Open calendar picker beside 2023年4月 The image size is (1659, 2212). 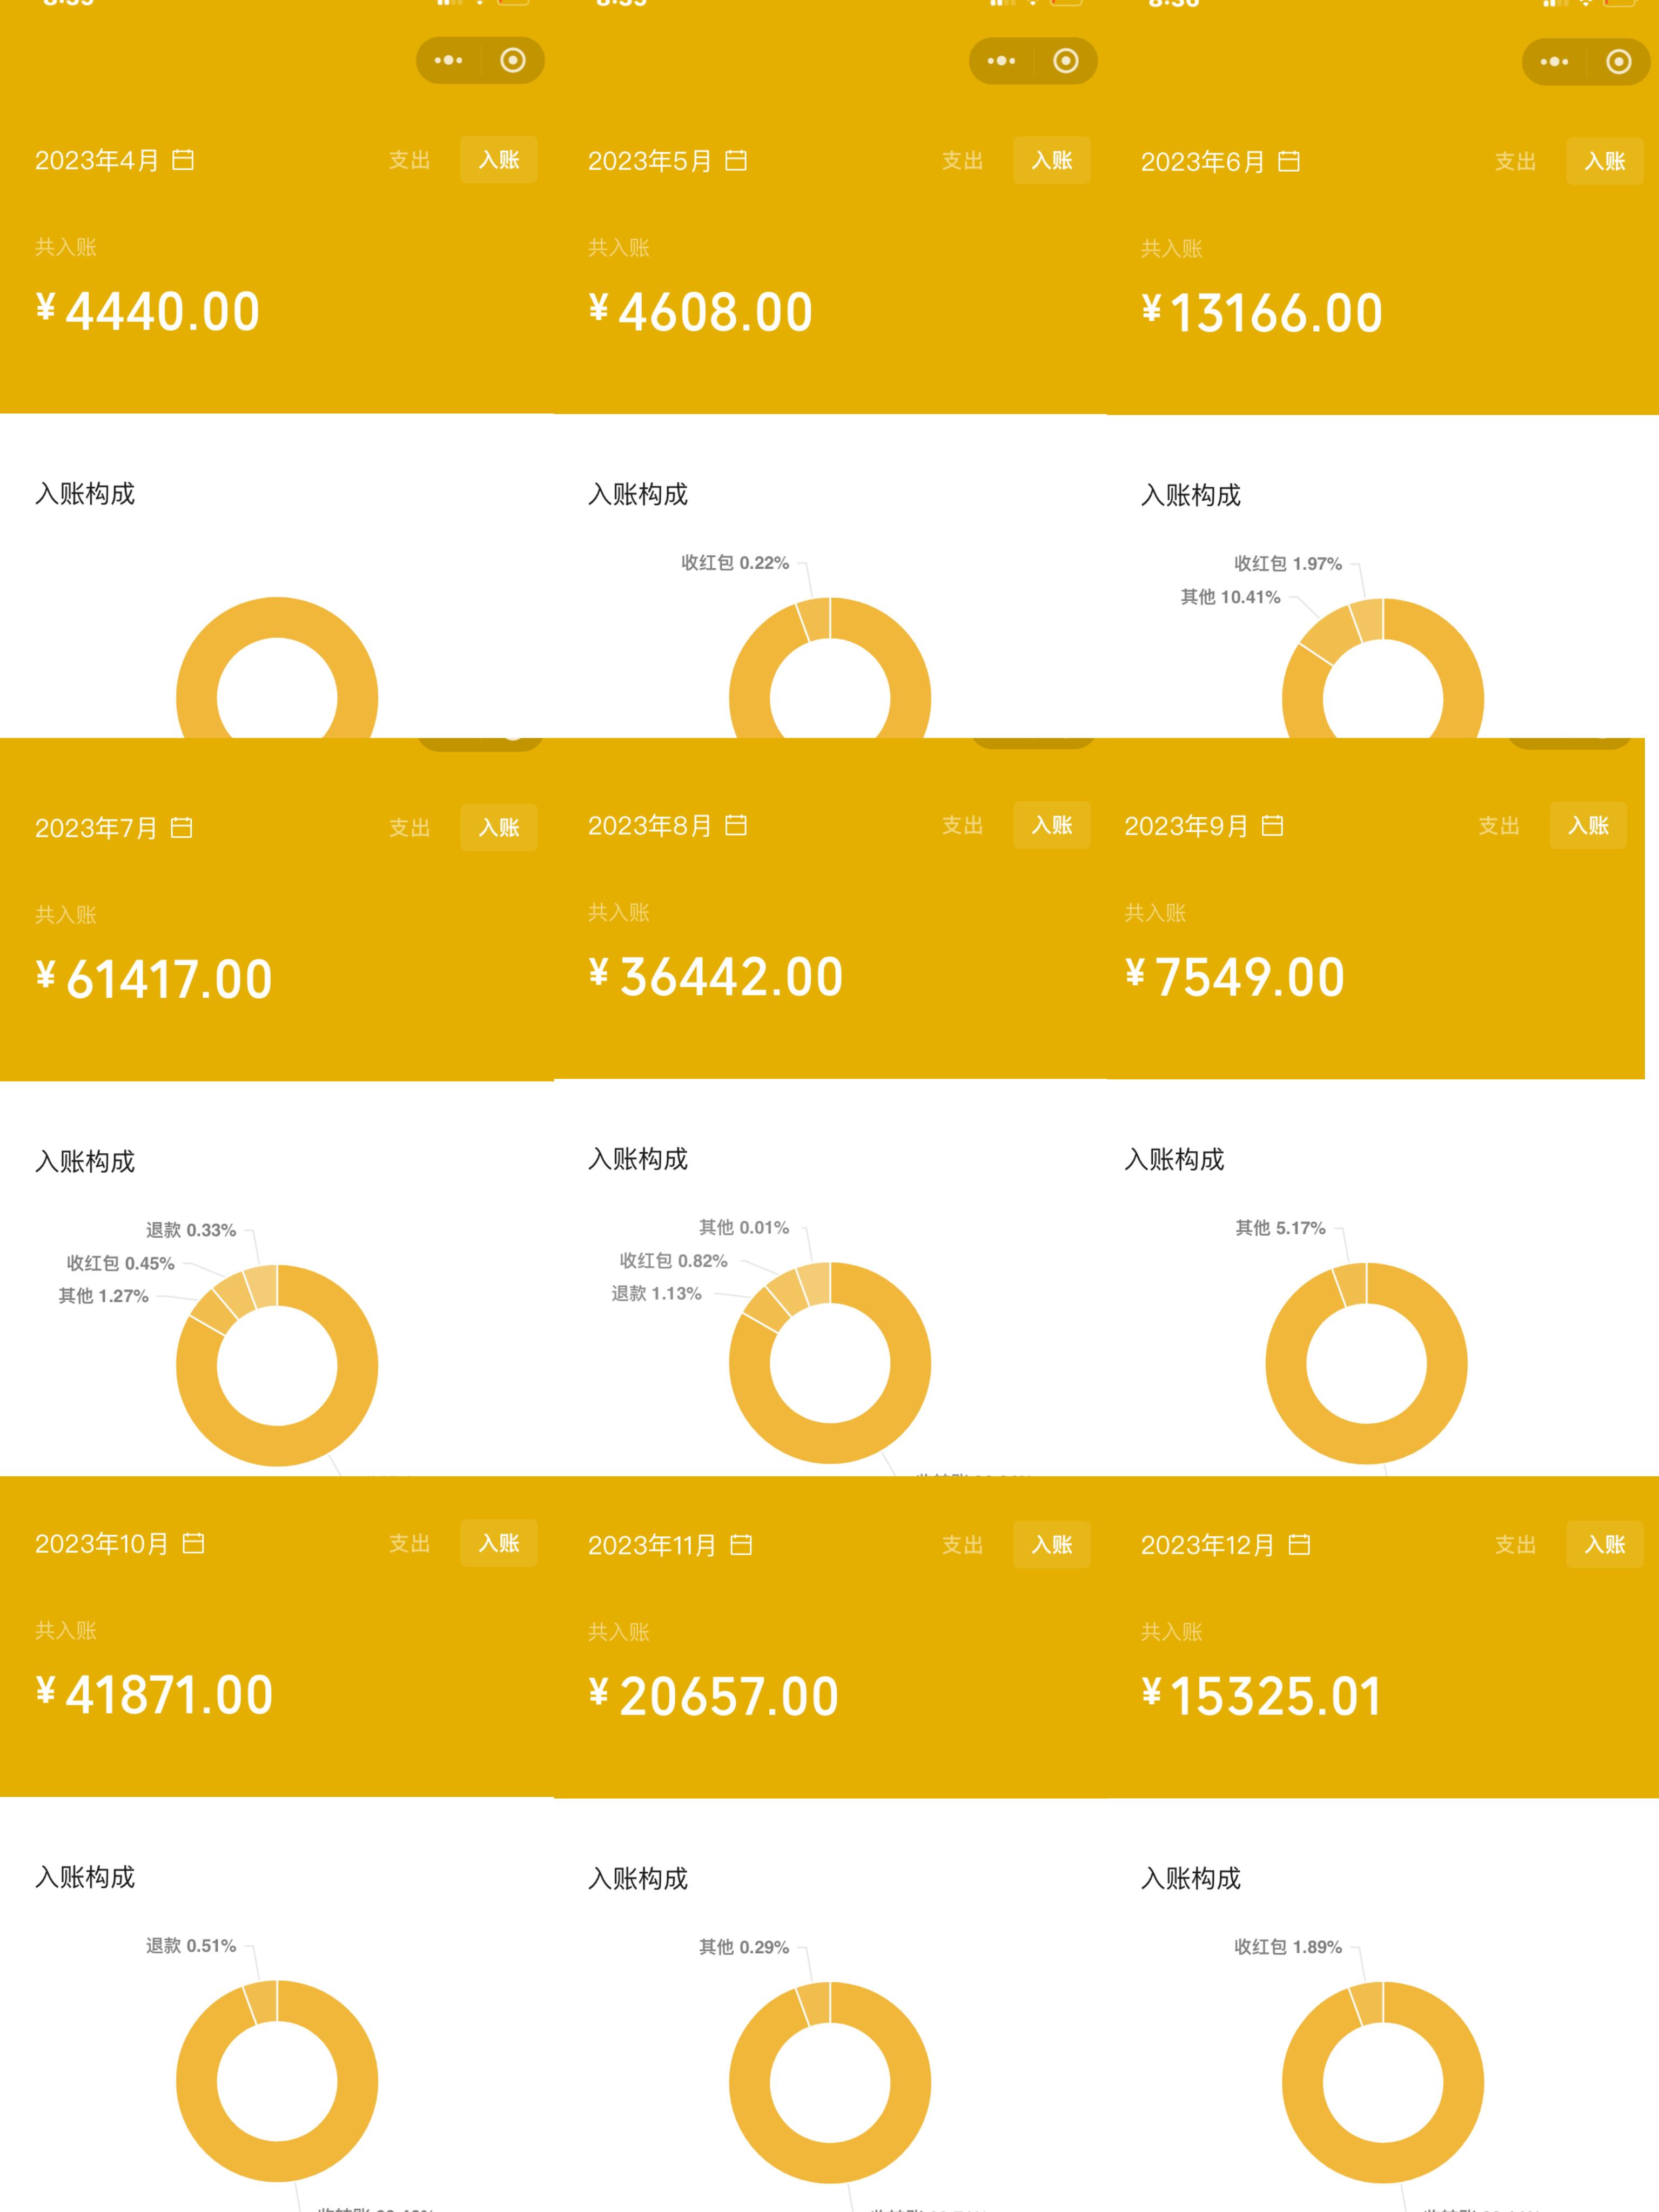click(x=183, y=160)
